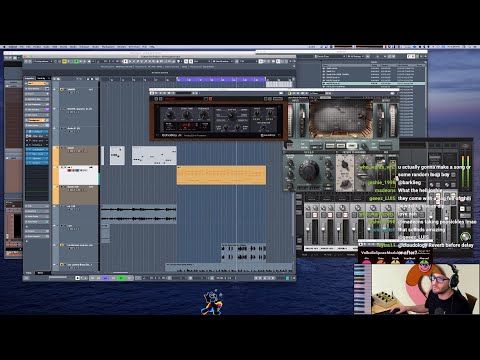Click the chamber room image in reverb plugin

(x=341, y=119)
